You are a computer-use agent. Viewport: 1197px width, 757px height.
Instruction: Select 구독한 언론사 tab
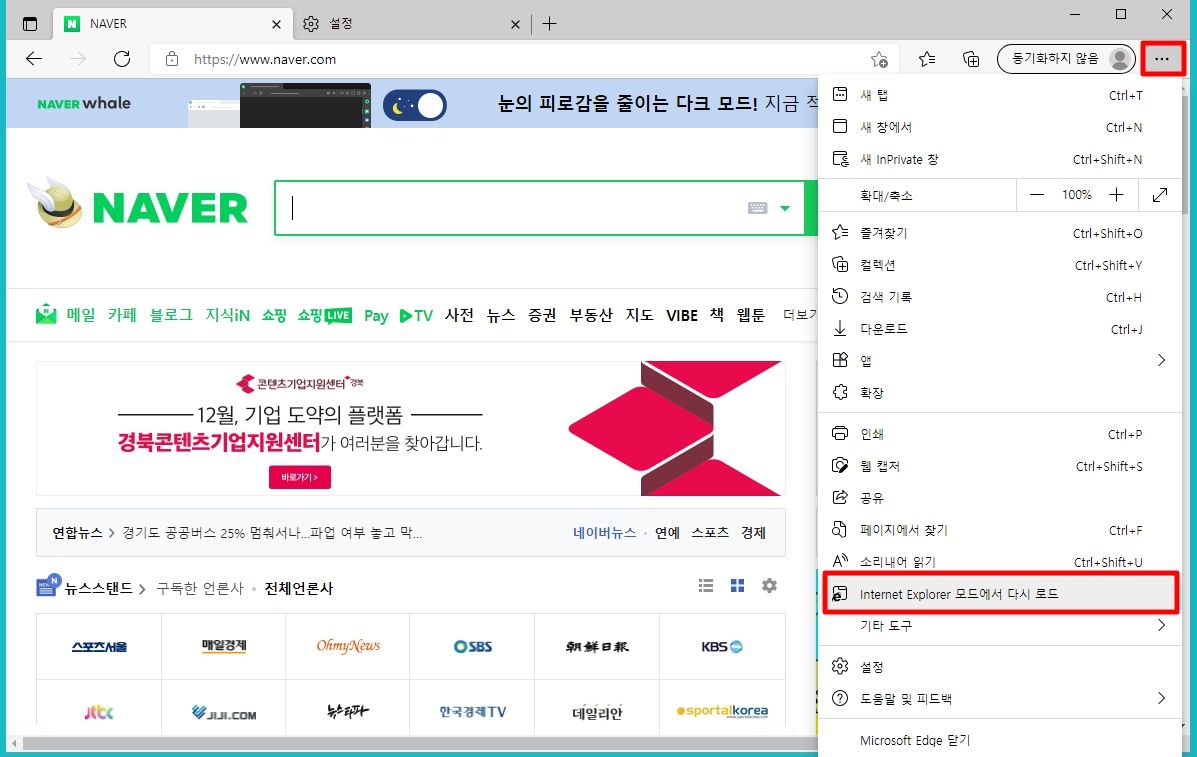pyautogui.click(x=200, y=588)
